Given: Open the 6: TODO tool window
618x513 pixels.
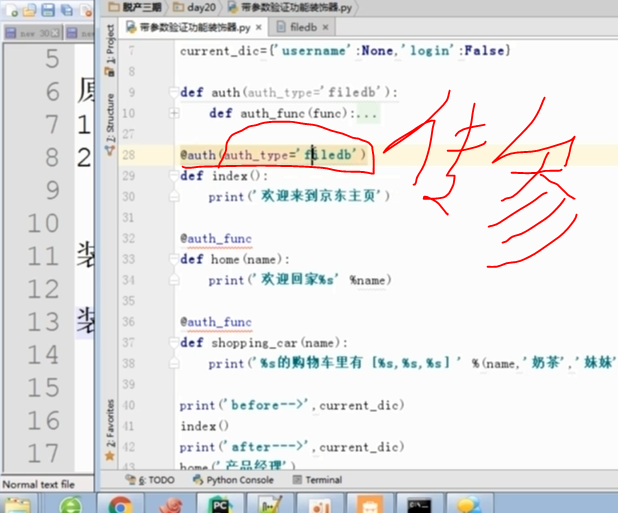Looking at the screenshot, I should coord(150,480).
